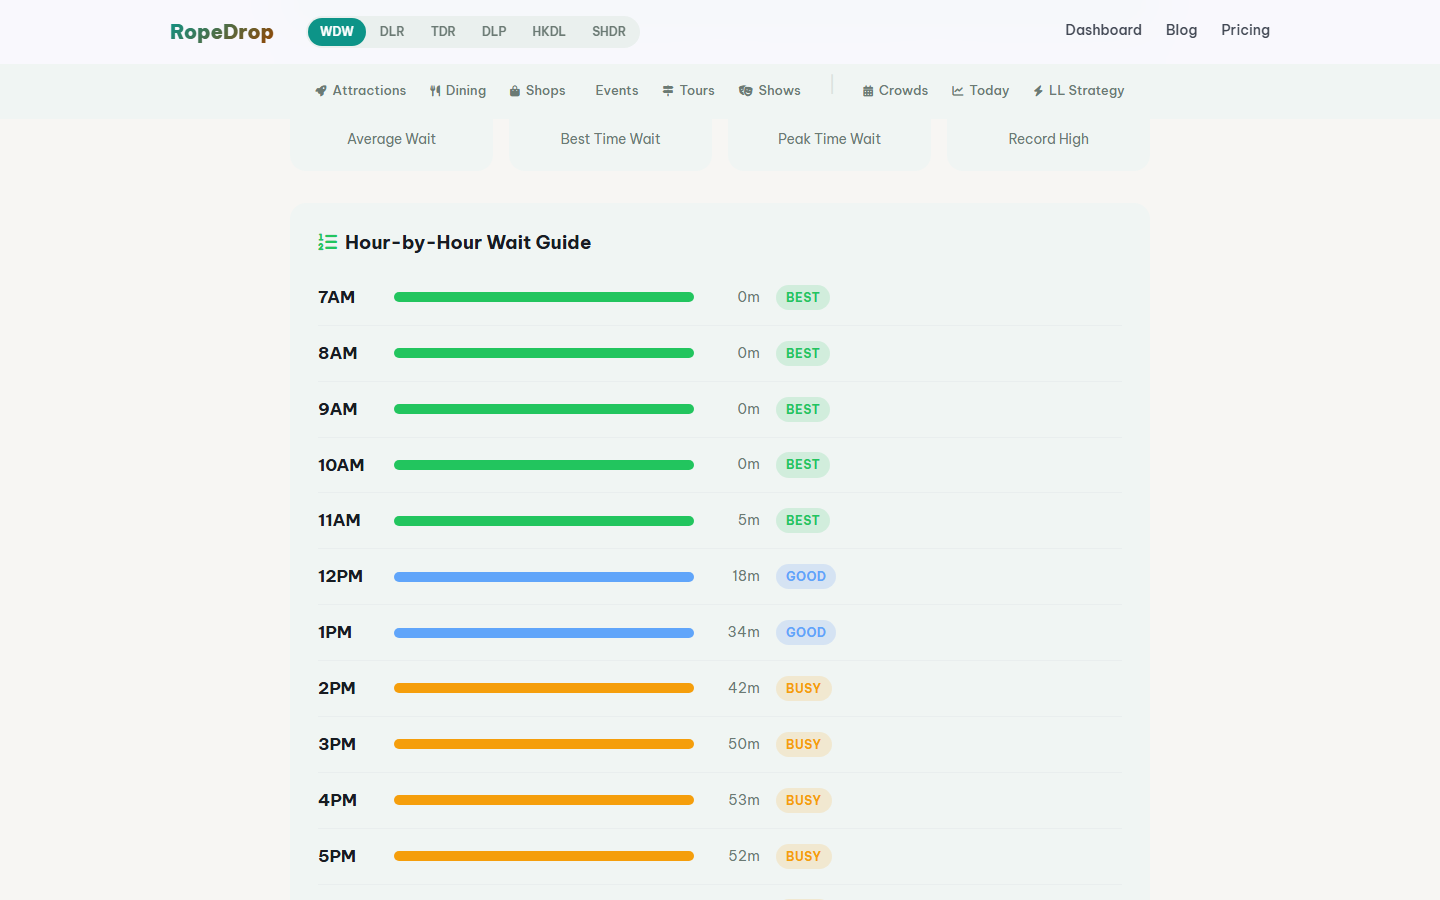Click the Dining utensils icon
Viewport: 1440px width, 900px height.
pos(435,91)
